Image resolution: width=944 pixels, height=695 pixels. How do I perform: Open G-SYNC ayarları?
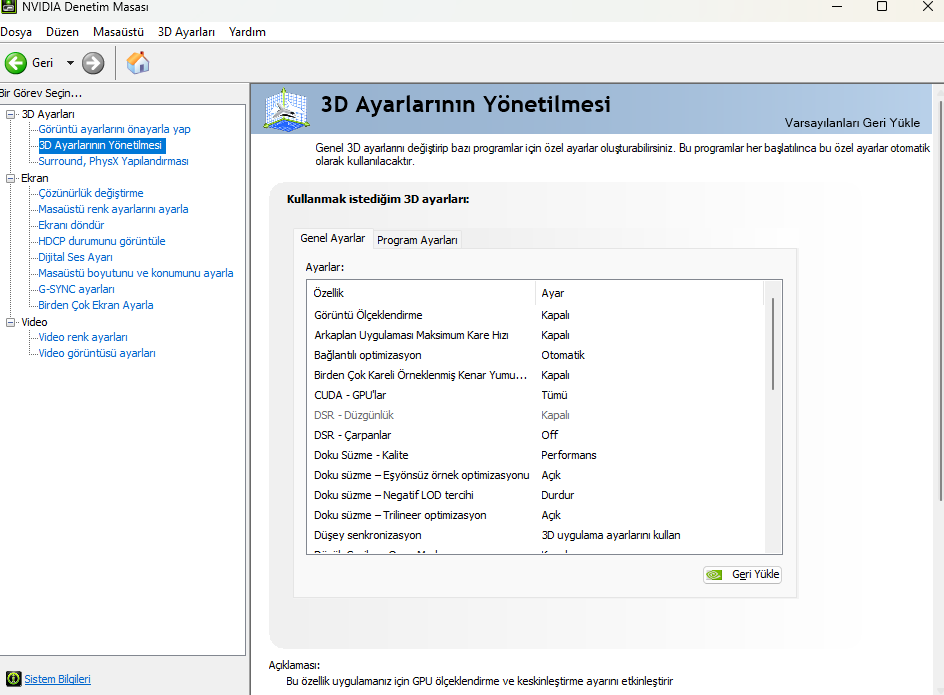tap(76, 289)
